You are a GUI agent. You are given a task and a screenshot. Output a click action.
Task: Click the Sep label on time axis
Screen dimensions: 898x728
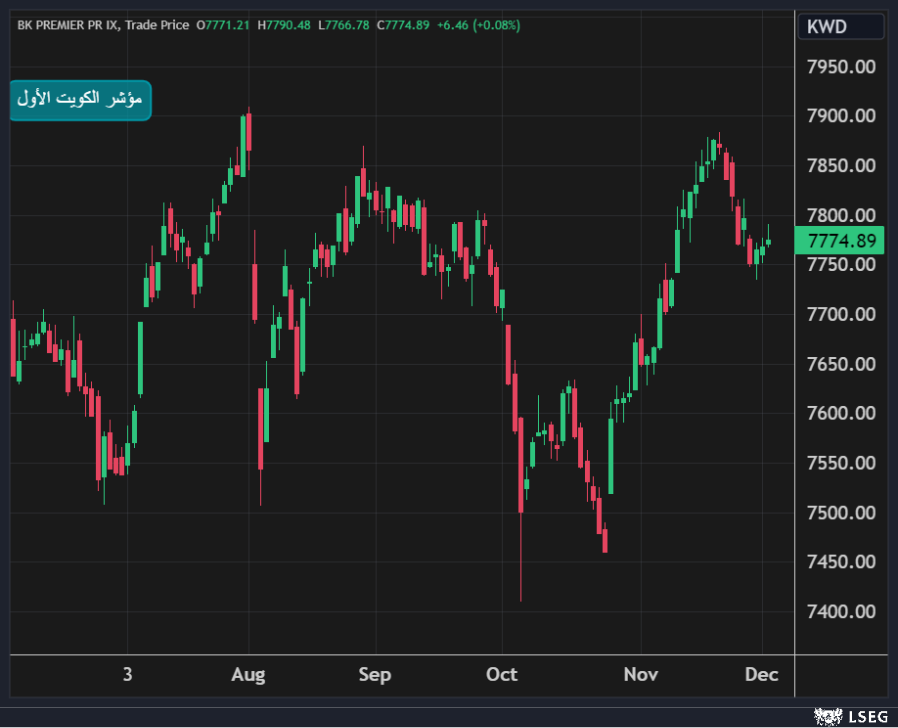[375, 675]
